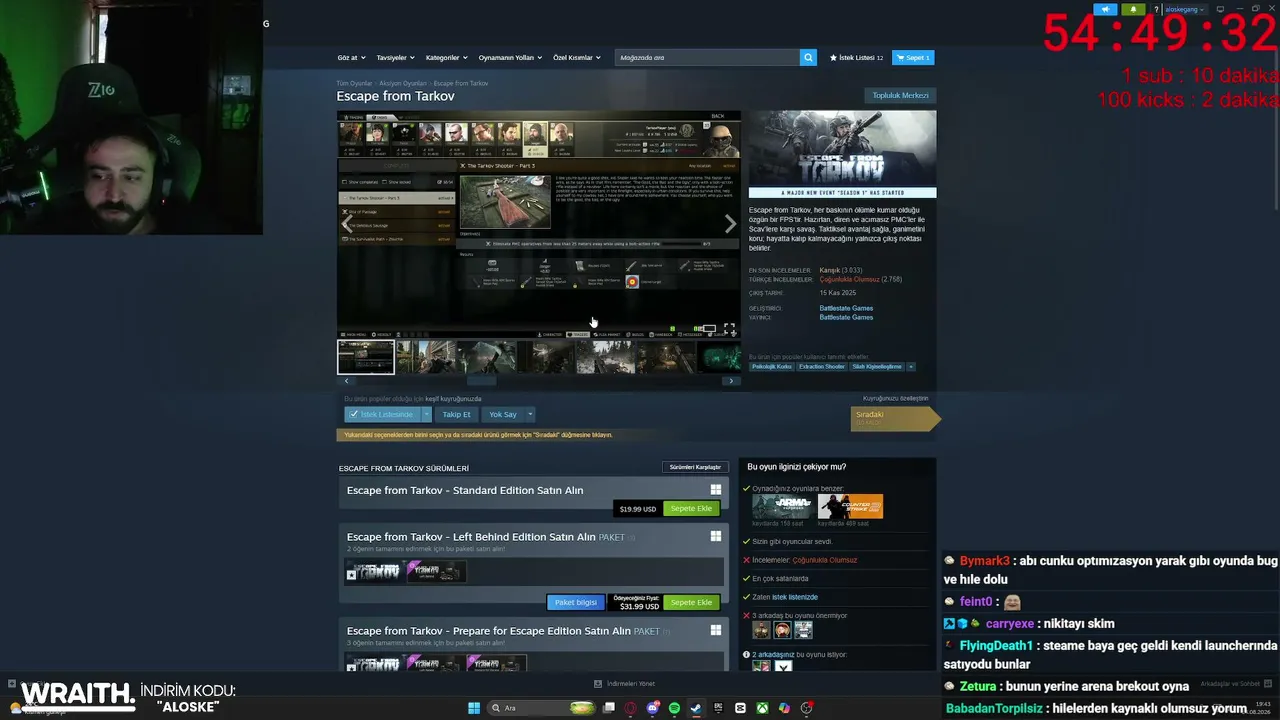Viewport: 1280px width, 720px height.
Task: Click the Takip Et follow button
Action: tap(456, 414)
